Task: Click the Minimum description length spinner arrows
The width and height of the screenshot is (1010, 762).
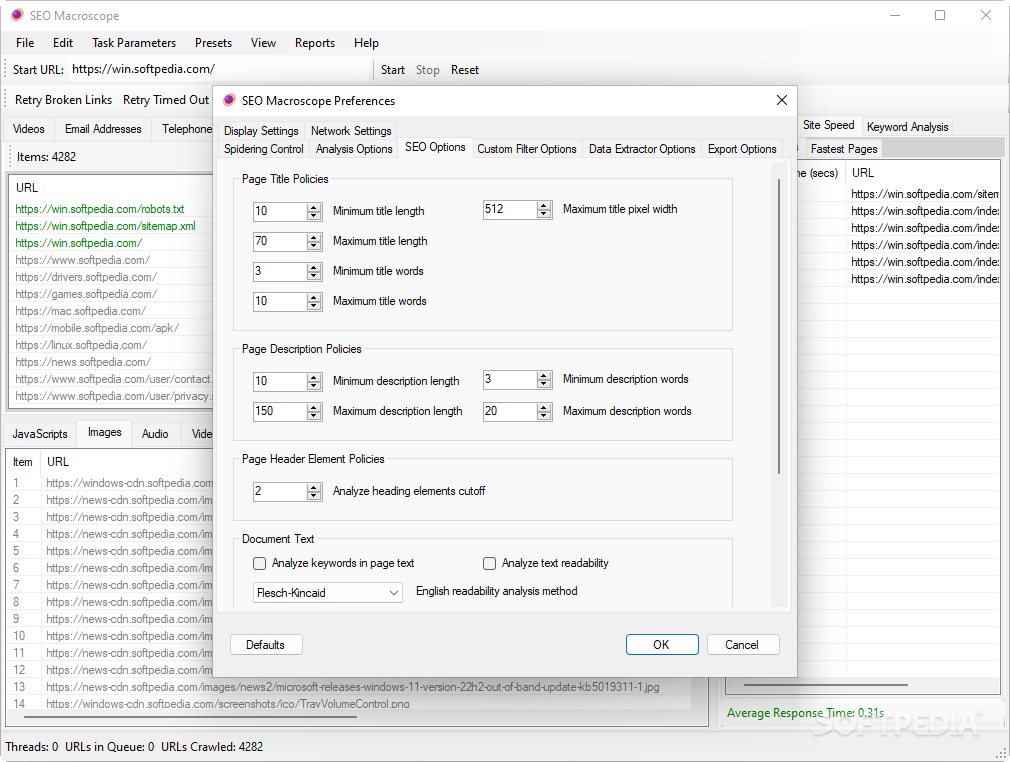Action: 314,381
